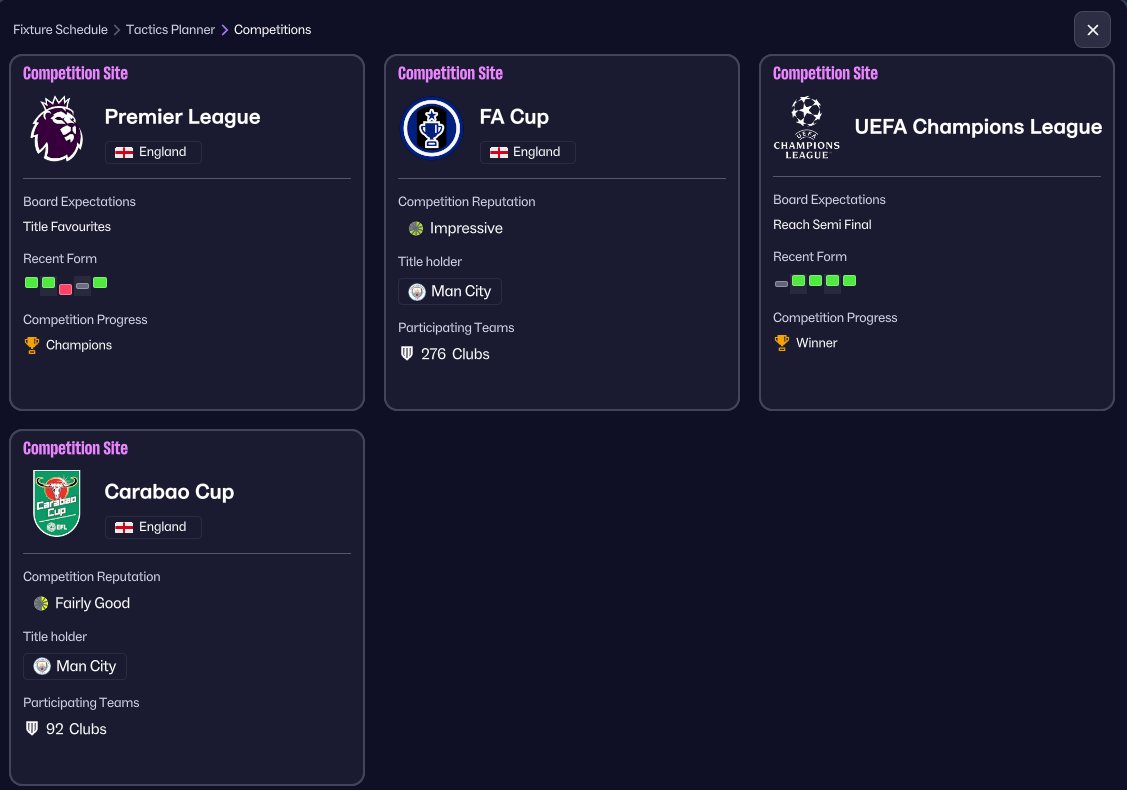Click the red loss marker in Premier League form
The image size is (1127, 790).
65,289
